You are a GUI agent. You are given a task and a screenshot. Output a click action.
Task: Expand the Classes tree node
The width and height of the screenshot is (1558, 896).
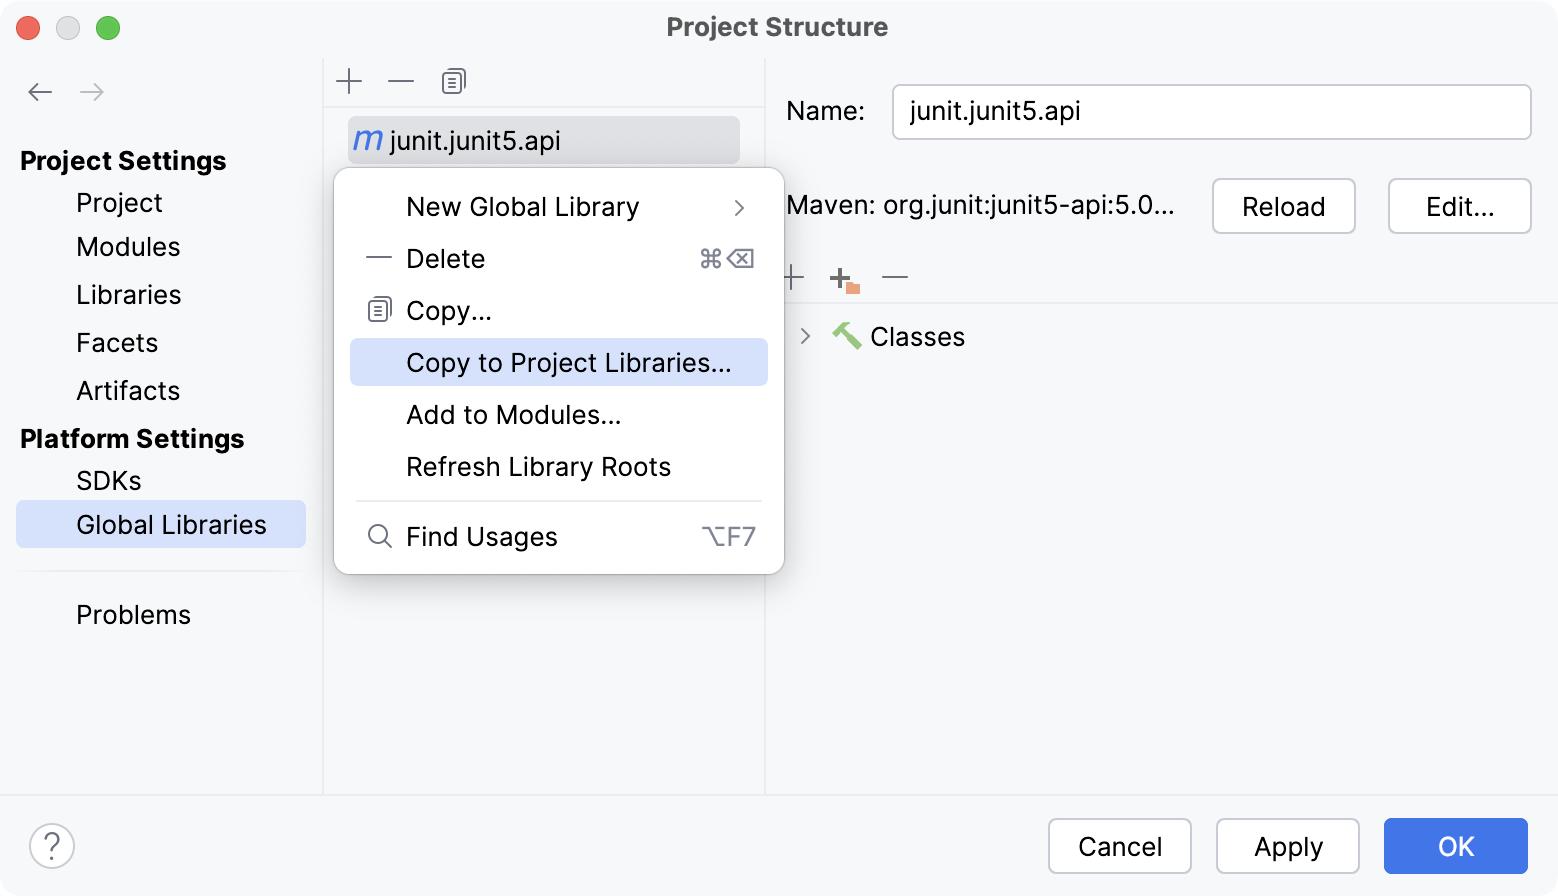coord(805,336)
